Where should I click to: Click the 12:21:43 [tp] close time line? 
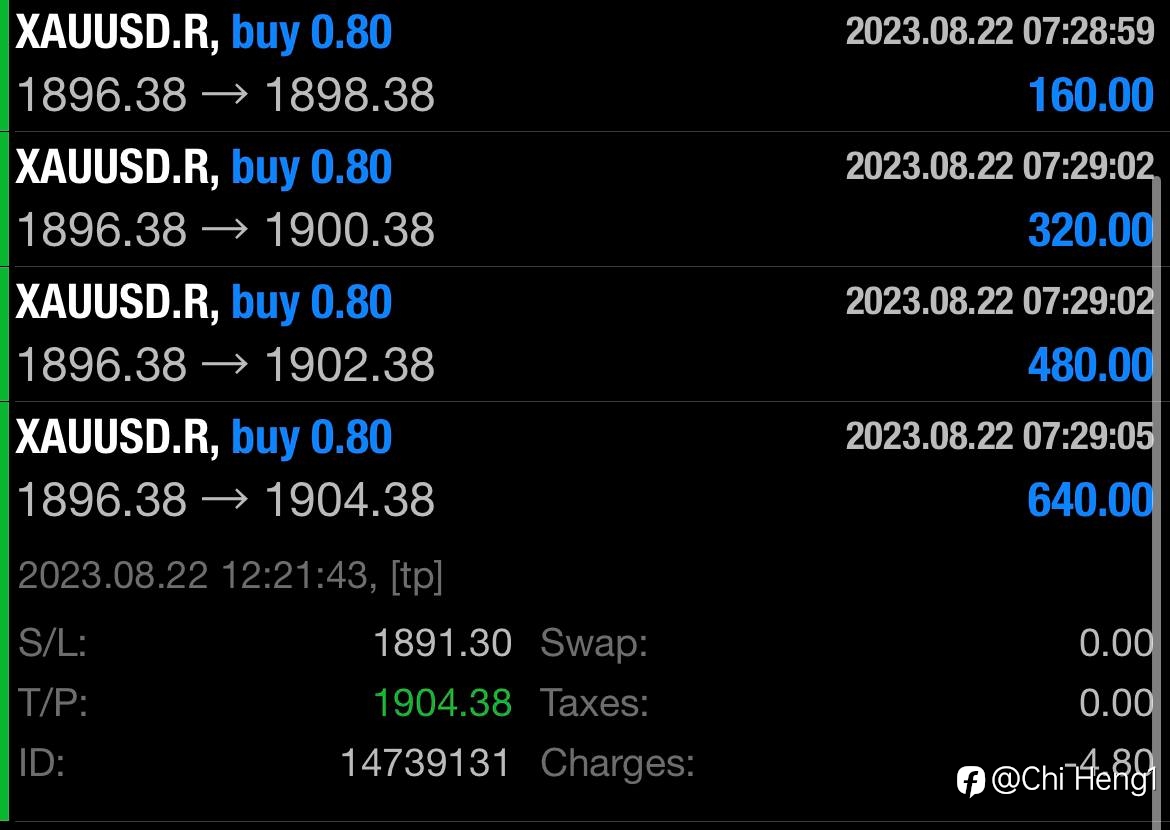pyautogui.click(x=230, y=576)
